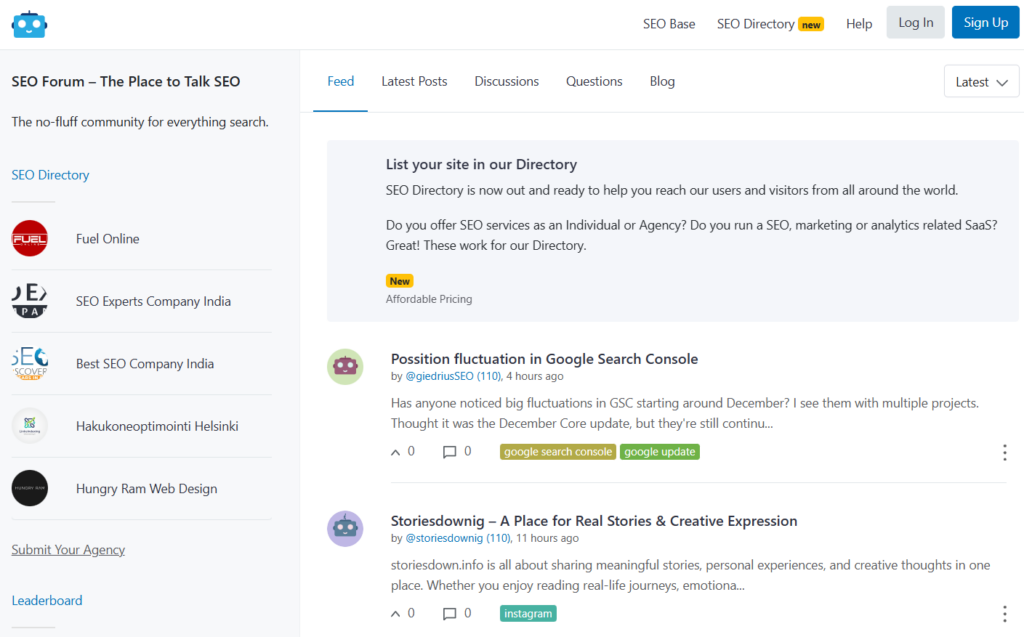Filter by the google search console tag

pyautogui.click(x=557, y=452)
